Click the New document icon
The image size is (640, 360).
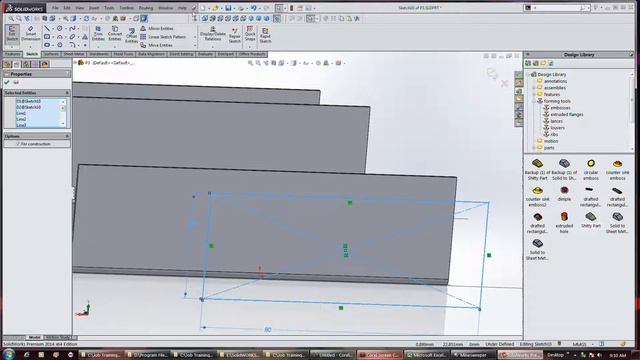tap(203, 8)
